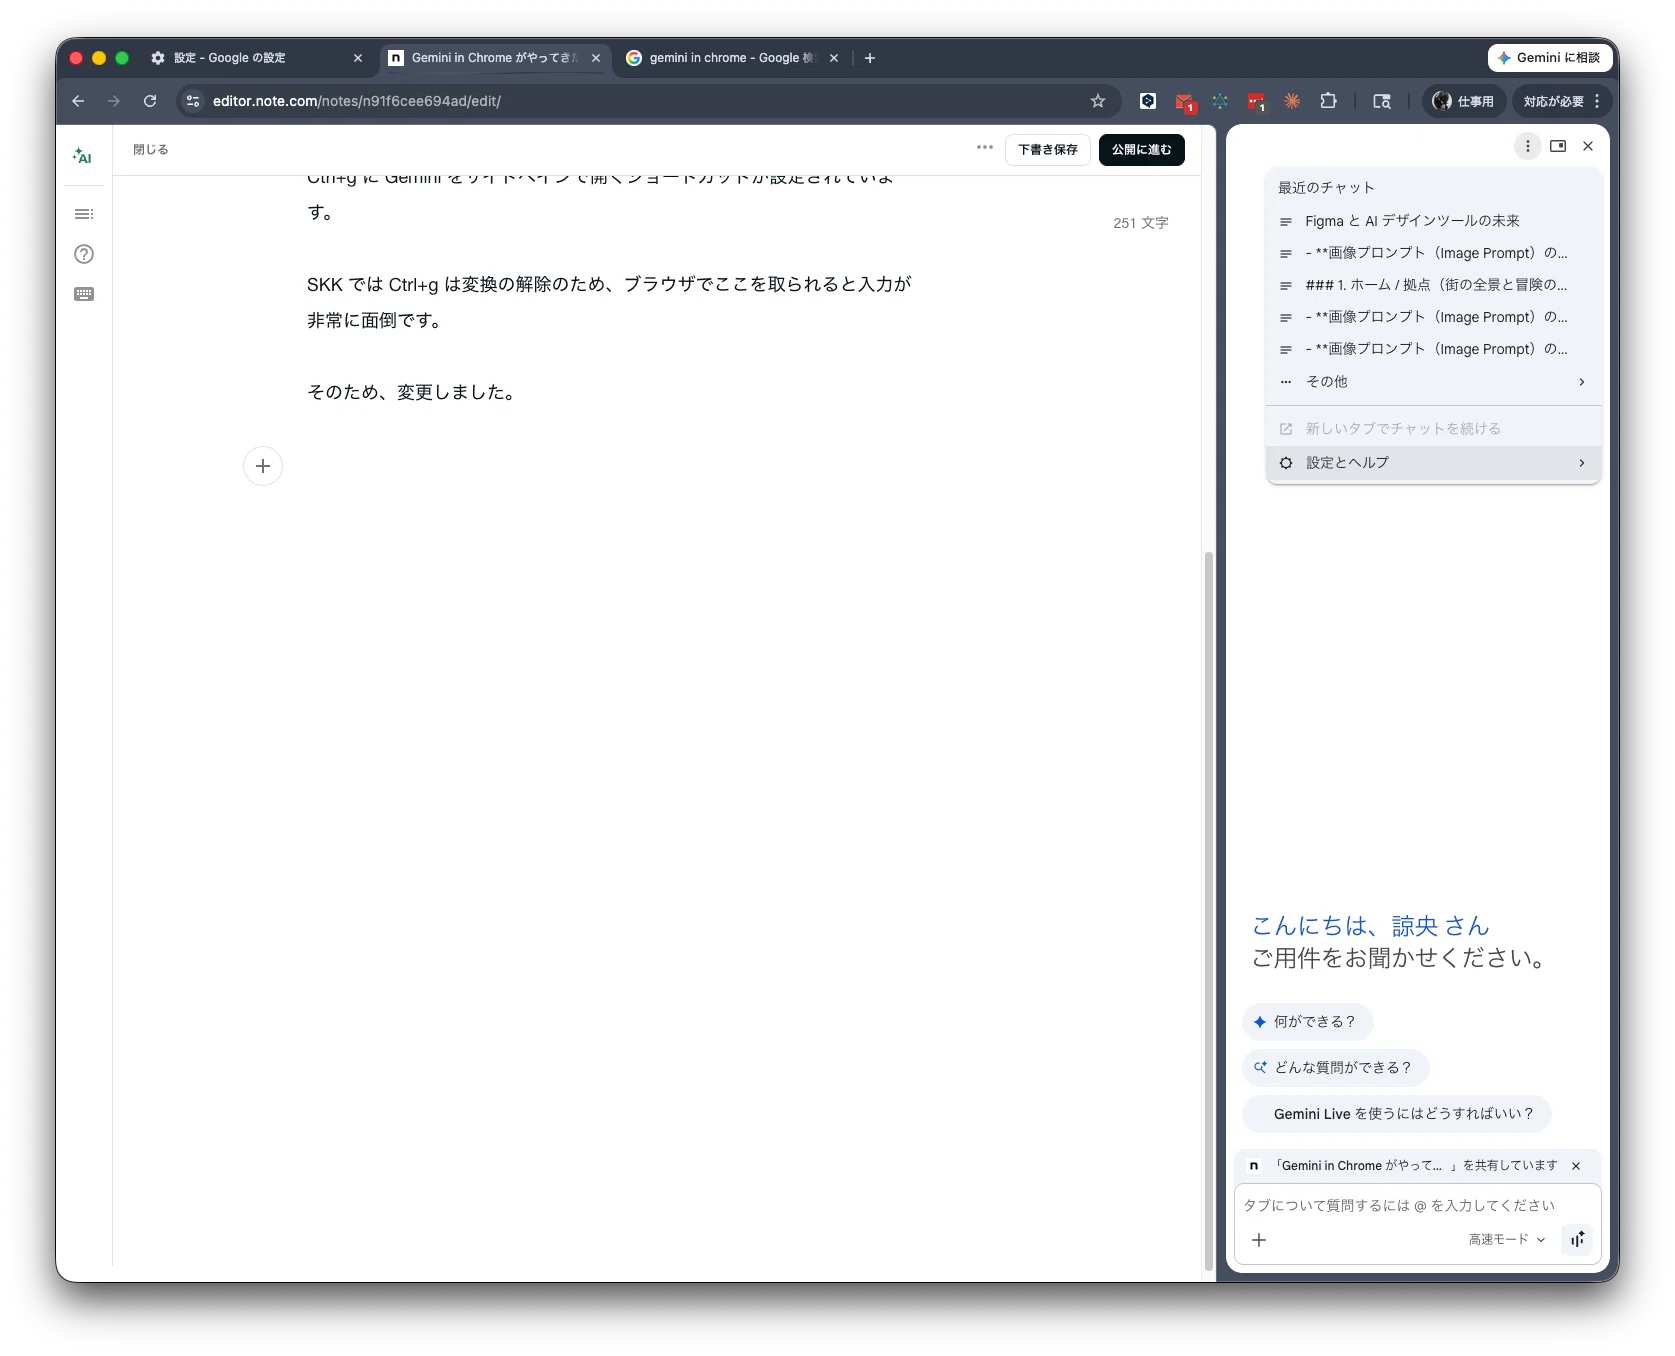Switch to gemini in chrome Google search tab
Image resolution: width=1675 pixels, height=1356 pixels.
point(732,58)
